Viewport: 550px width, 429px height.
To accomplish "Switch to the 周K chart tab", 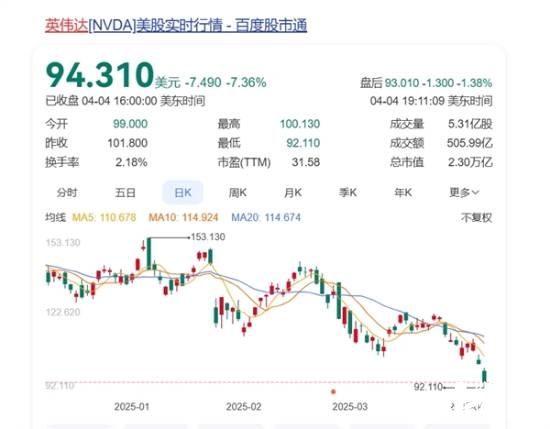I will click(237, 193).
